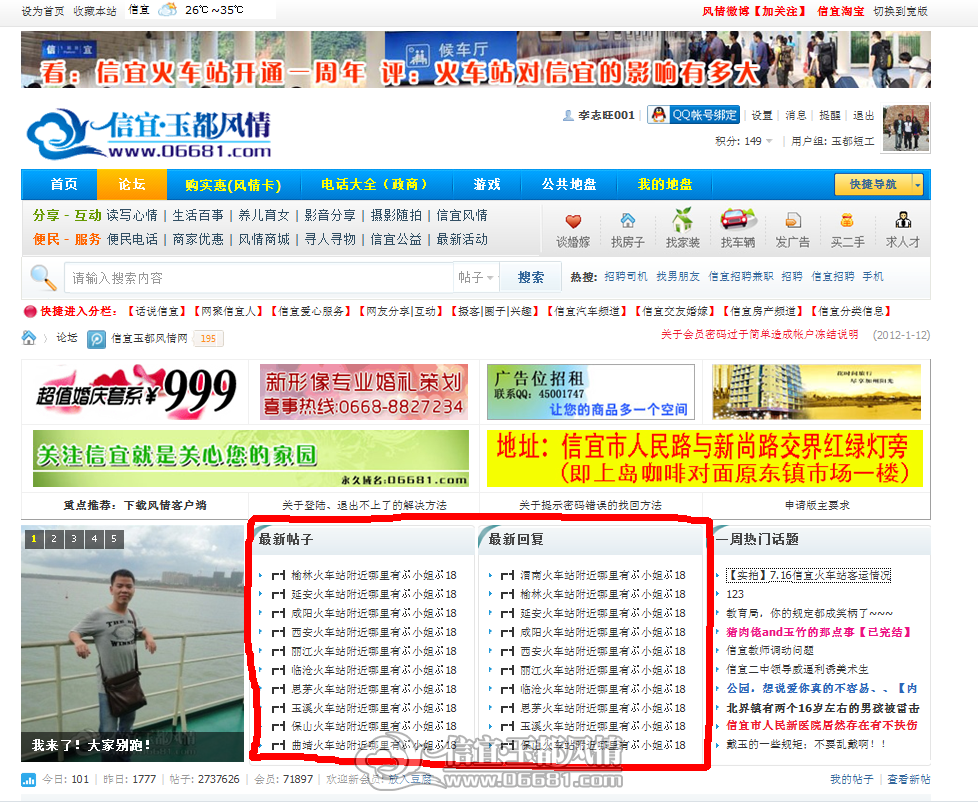The height and width of the screenshot is (802, 978).
Task: Select slideshow page number 5
Action: 114,539
